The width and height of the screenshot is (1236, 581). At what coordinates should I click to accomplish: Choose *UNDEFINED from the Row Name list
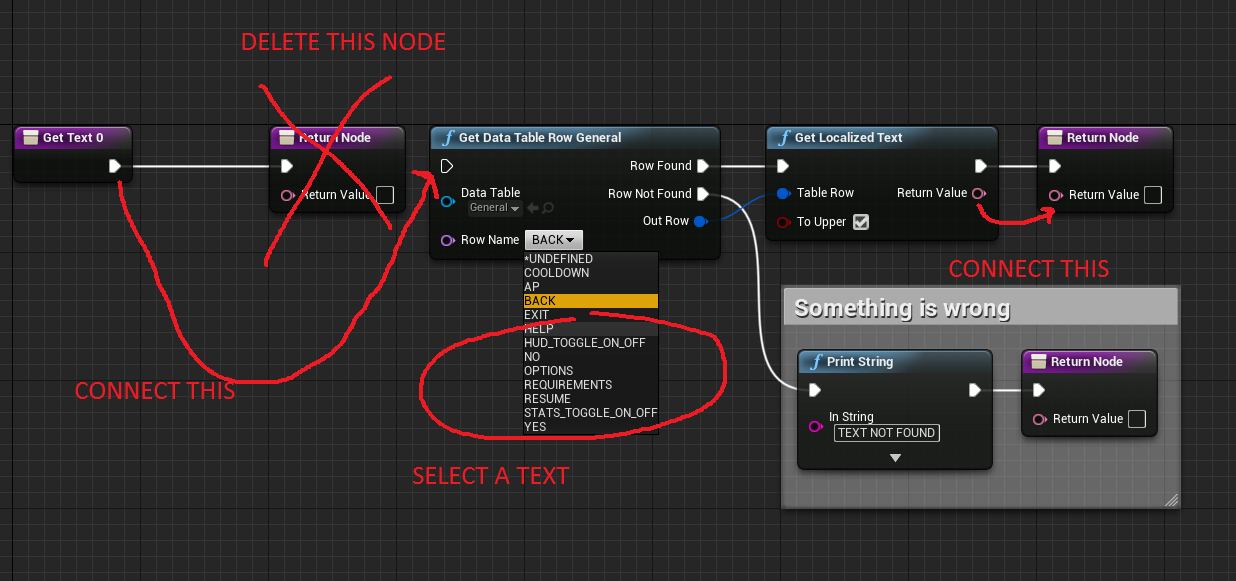pos(590,259)
